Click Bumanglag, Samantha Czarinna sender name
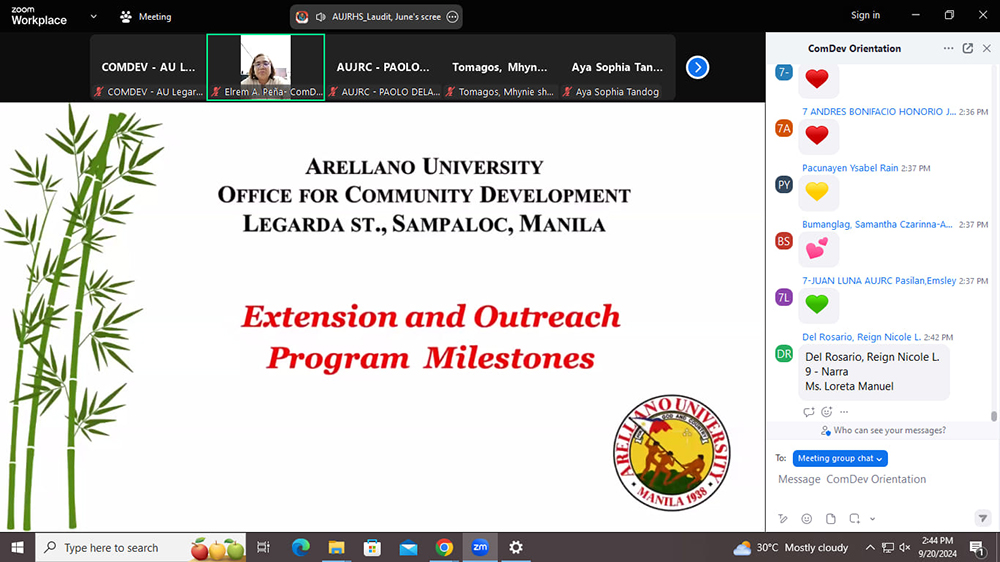 coord(877,224)
